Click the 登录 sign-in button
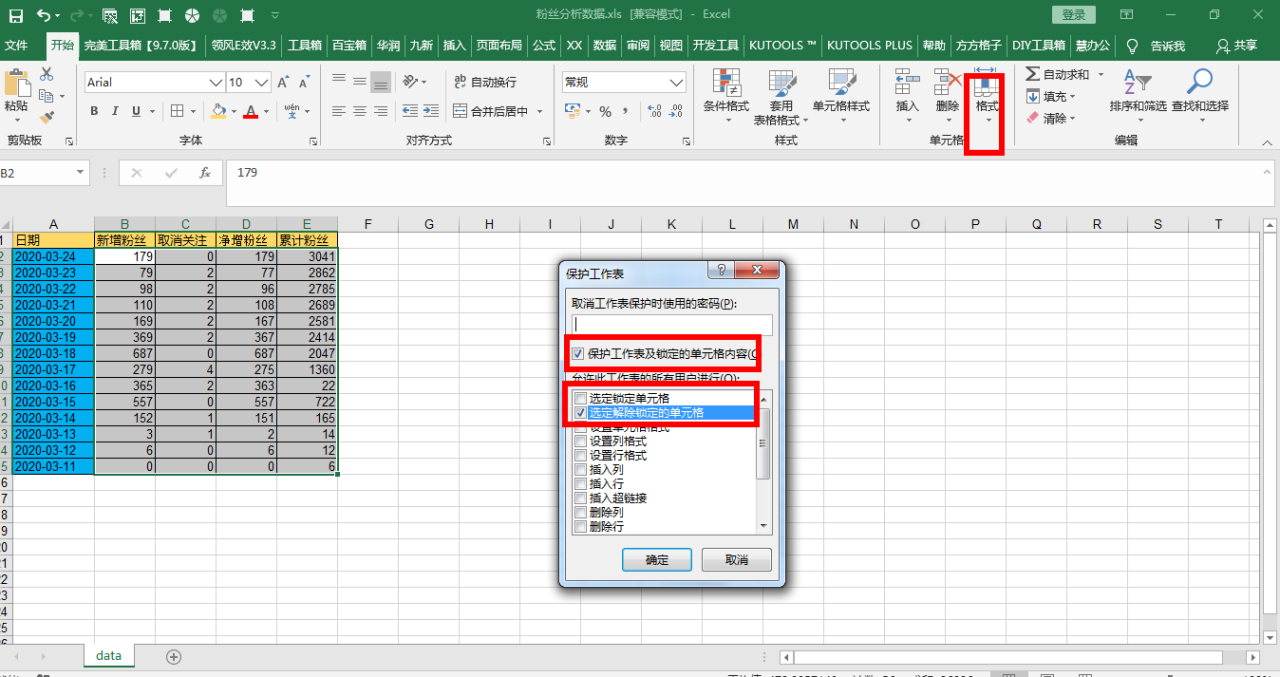The height and width of the screenshot is (677, 1280). (x=1073, y=15)
